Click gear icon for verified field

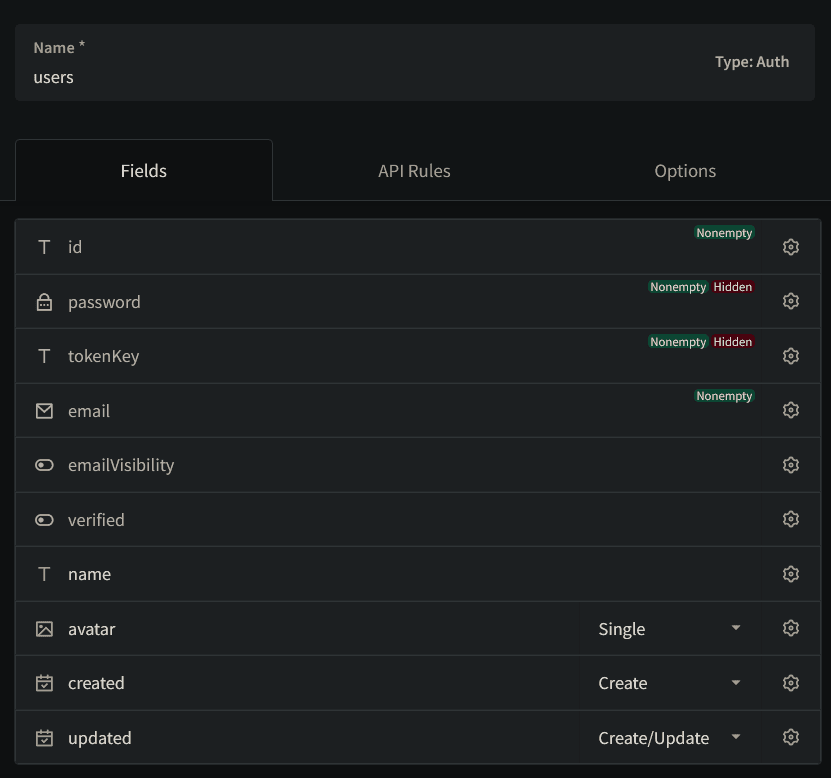790,519
